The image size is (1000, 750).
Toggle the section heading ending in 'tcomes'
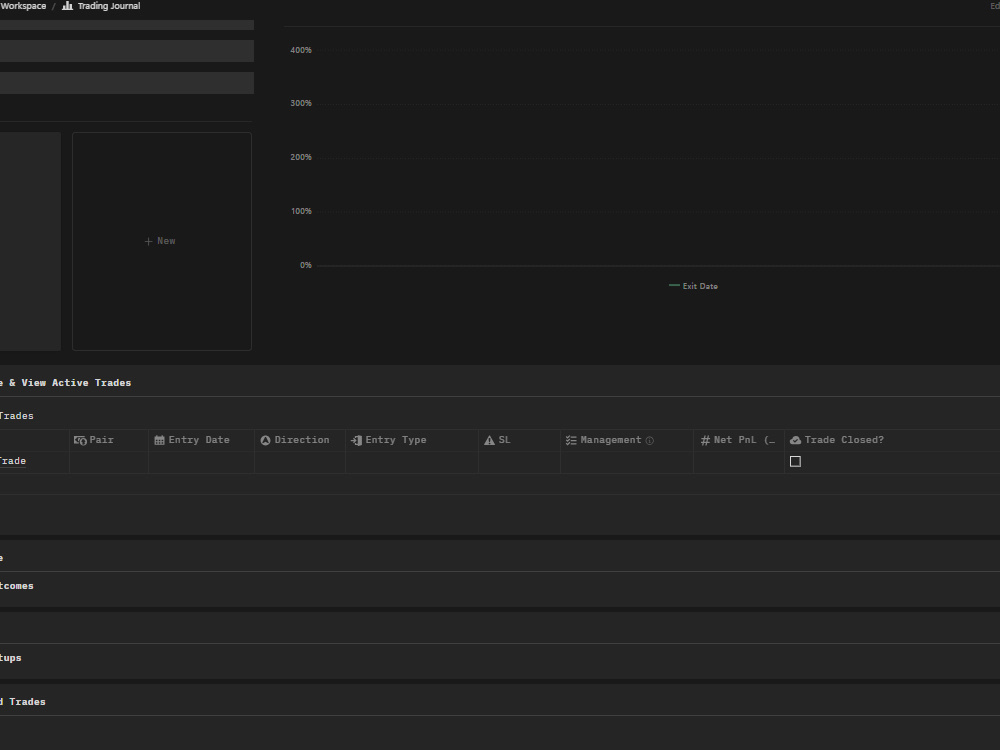17,586
